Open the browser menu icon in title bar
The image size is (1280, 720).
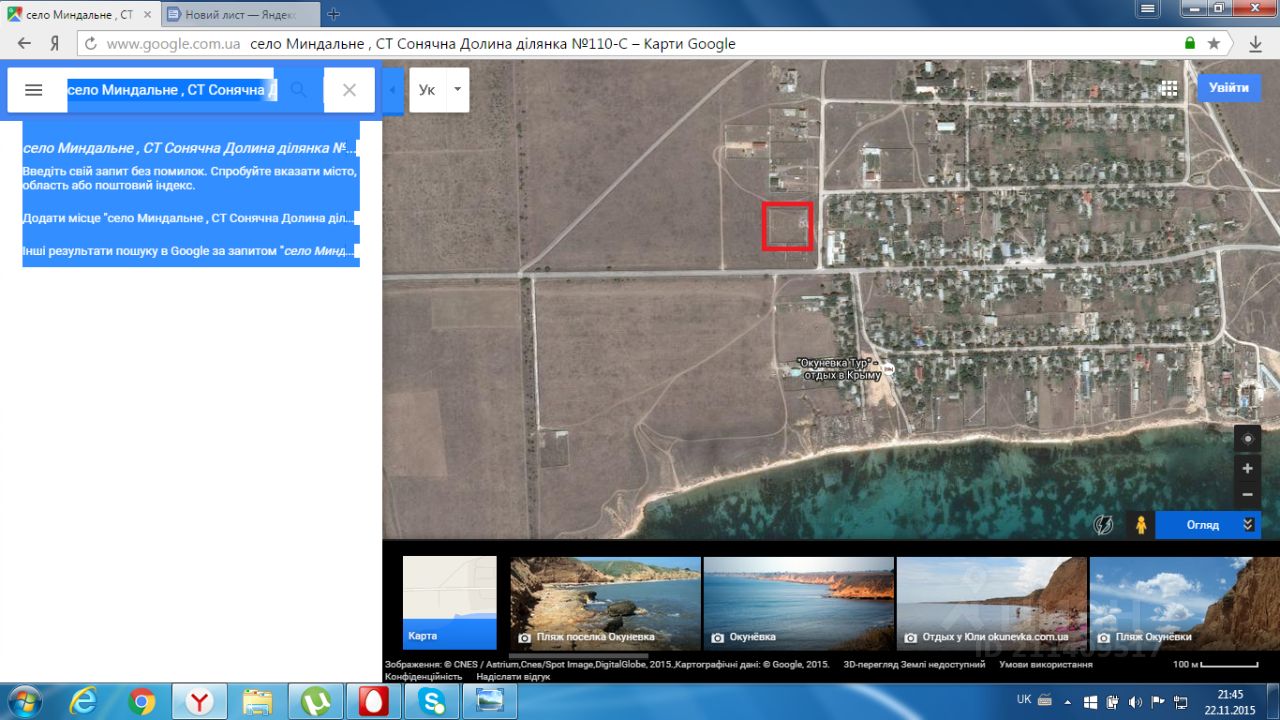(x=1150, y=8)
